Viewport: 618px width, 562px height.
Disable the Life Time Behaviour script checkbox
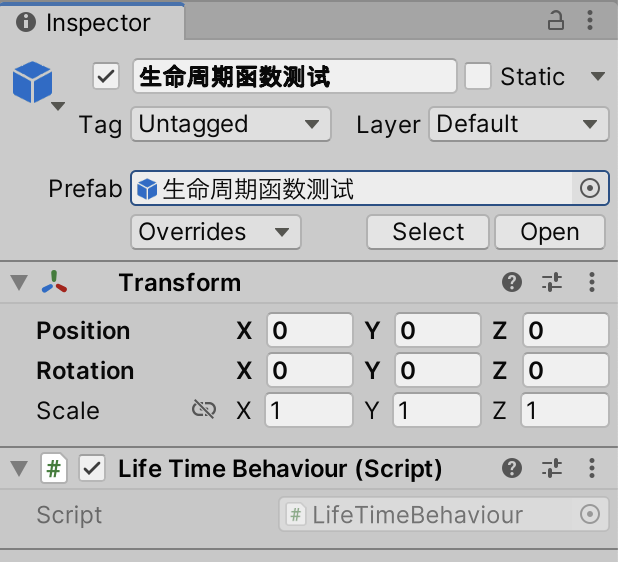[x=92, y=468]
